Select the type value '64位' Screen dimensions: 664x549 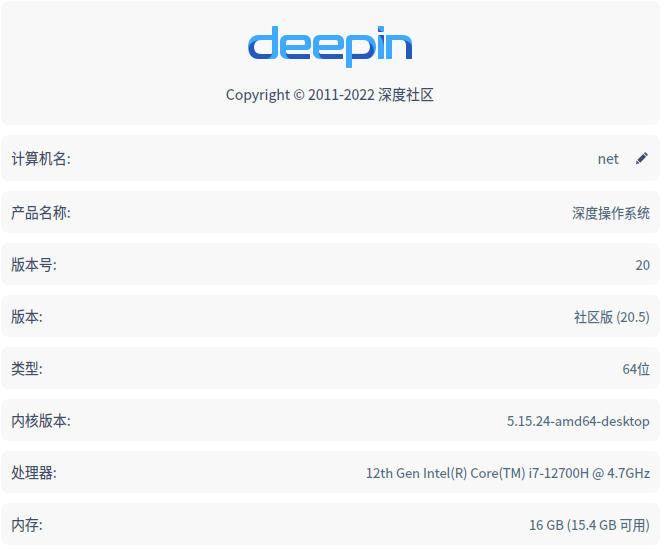click(636, 369)
